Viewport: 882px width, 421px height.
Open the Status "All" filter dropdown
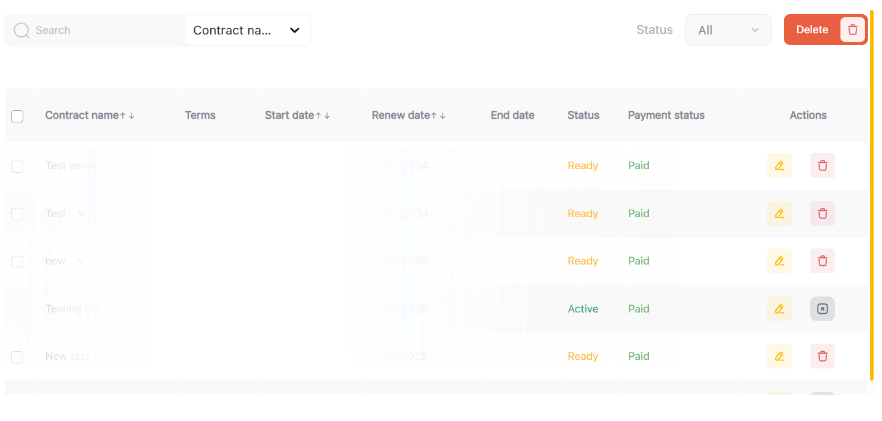(x=728, y=30)
